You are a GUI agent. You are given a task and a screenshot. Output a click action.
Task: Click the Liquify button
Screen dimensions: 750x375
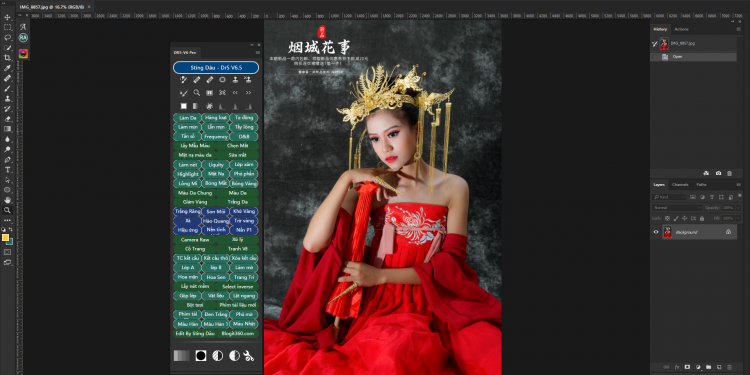click(x=216, y=165)
